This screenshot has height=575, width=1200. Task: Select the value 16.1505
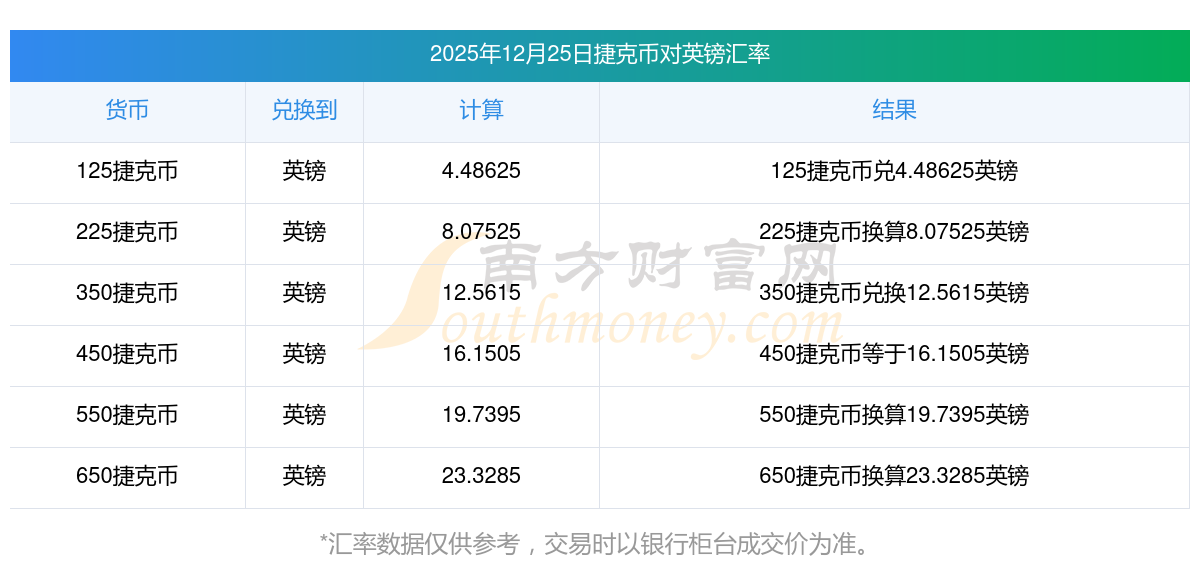(481, 354)
